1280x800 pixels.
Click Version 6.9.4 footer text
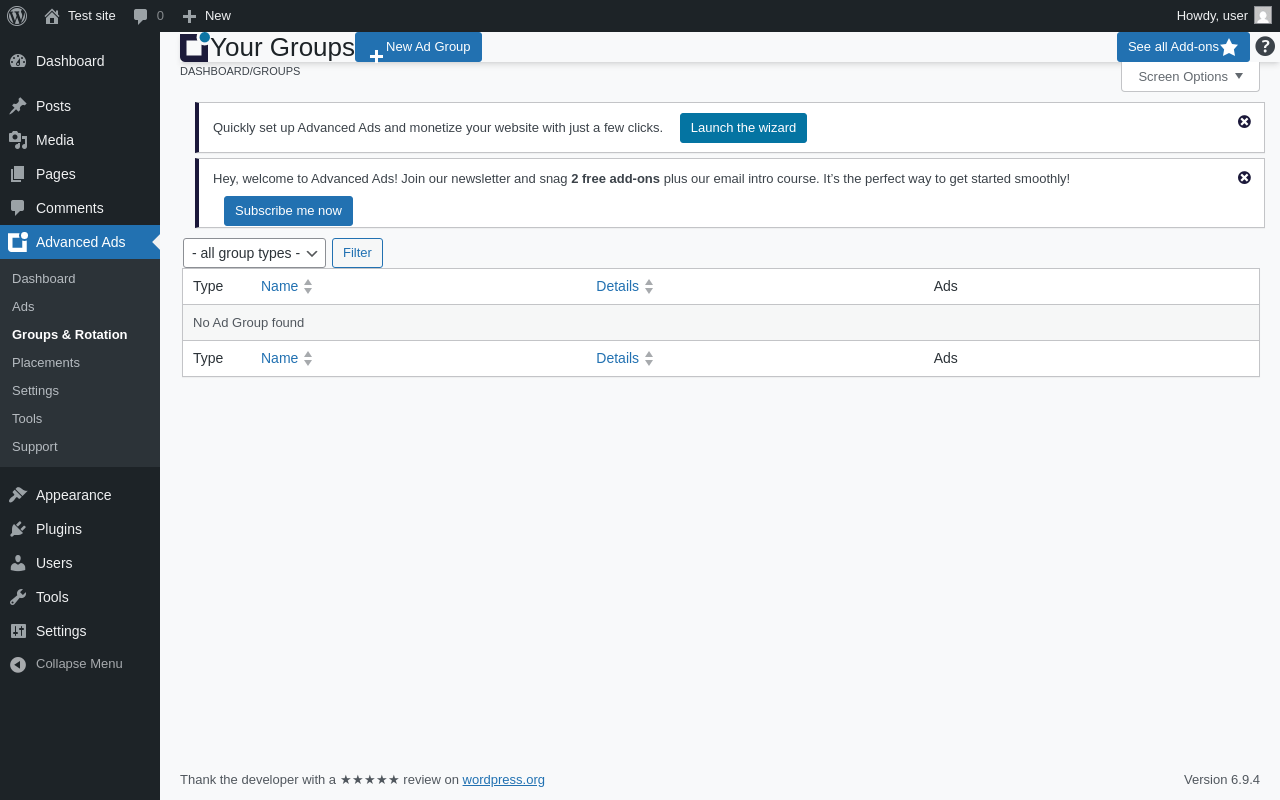1222,780
